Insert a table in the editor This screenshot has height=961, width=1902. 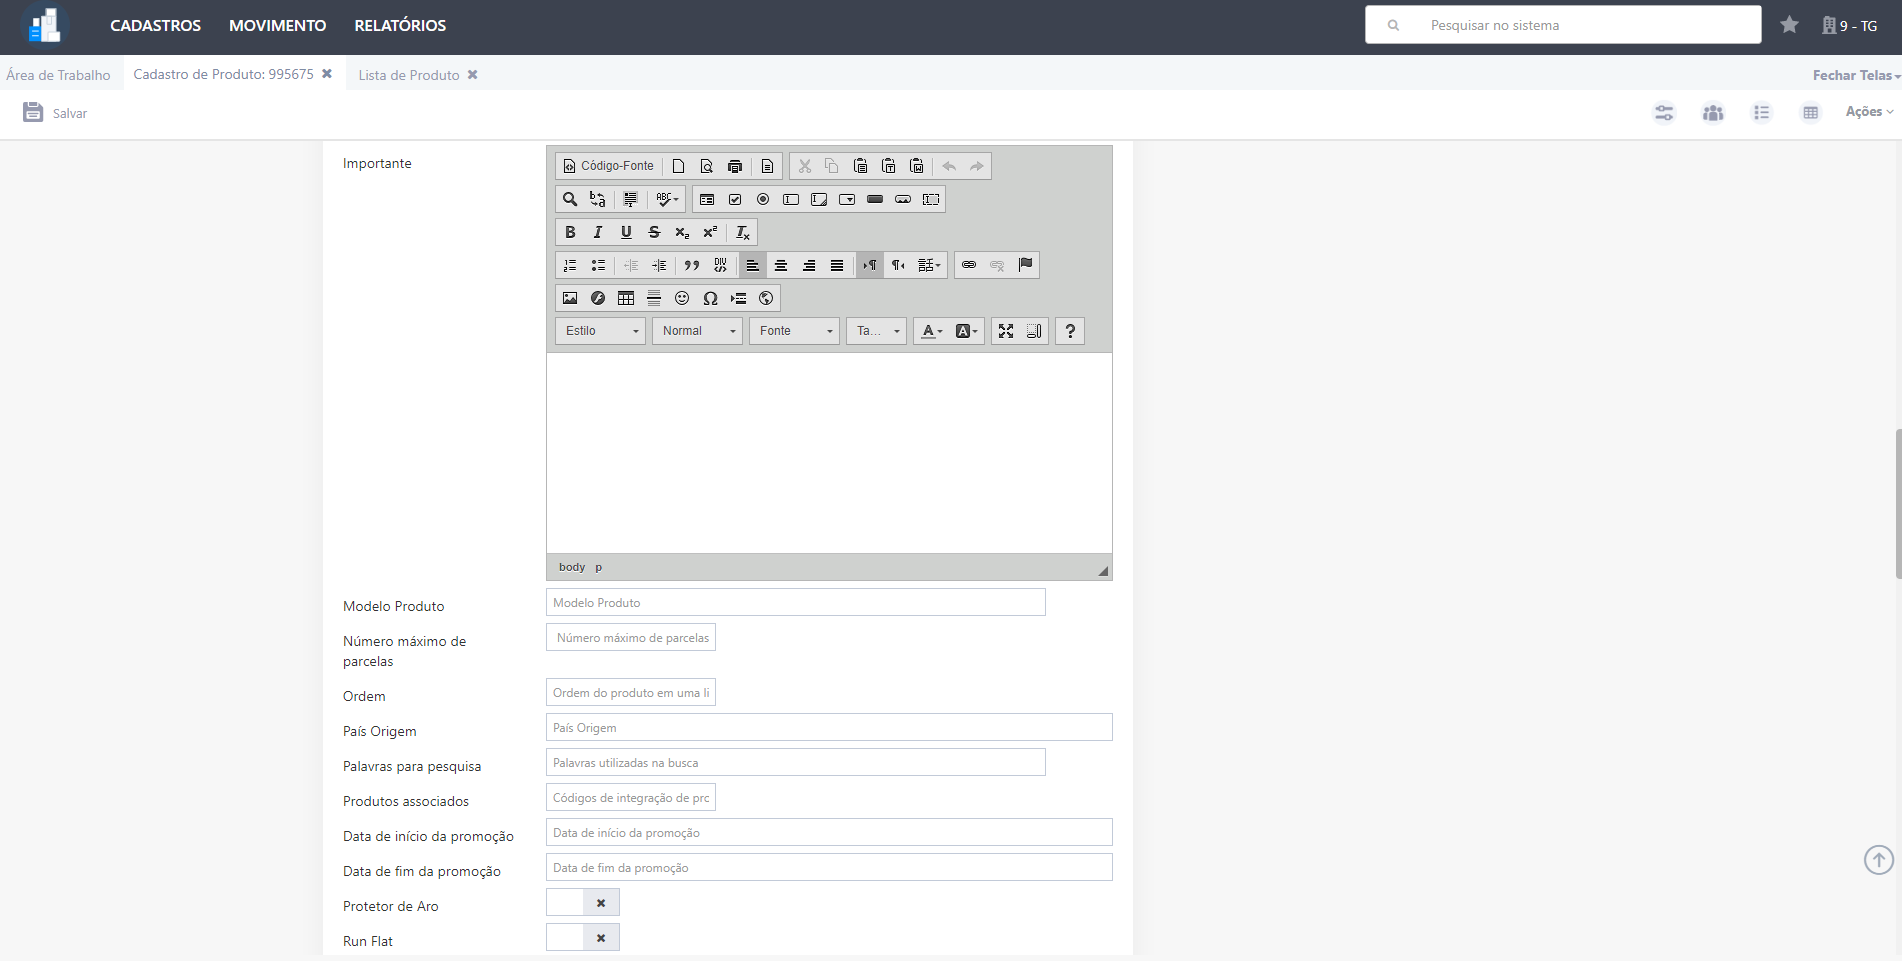point(626,298)
